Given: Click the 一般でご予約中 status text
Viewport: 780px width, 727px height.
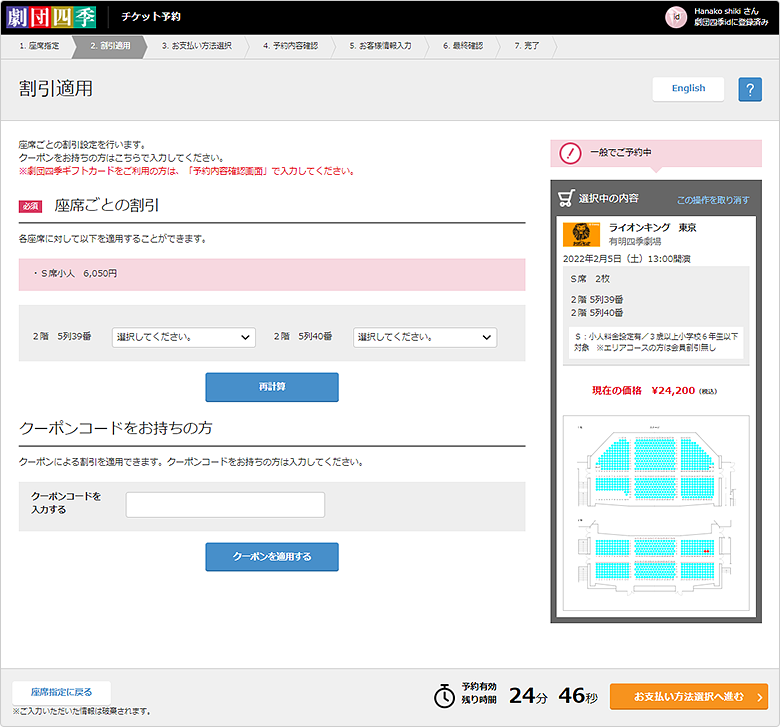Looking at the screenshot, I should 620,153.
